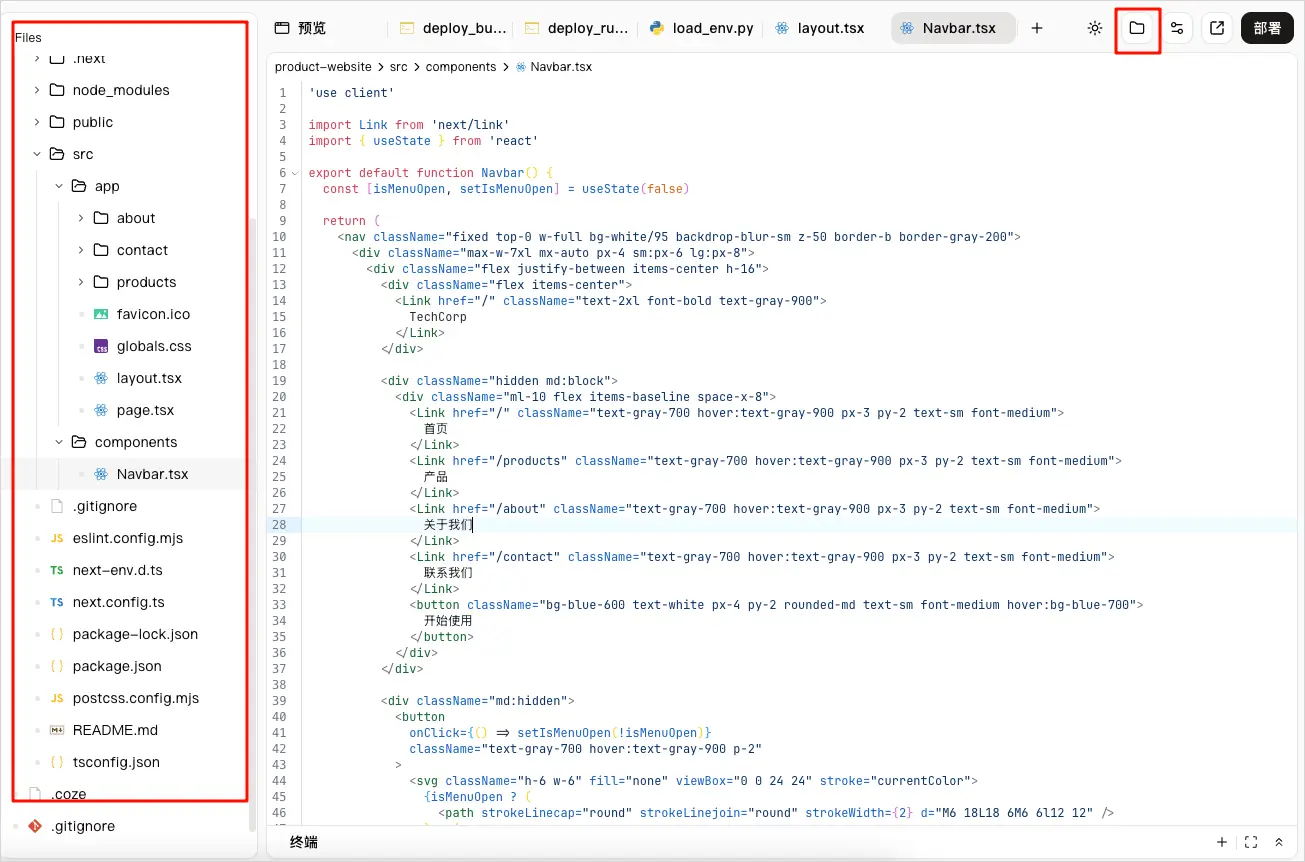The height and width of the screenshot is (862, 1305).
Task: Click product-website in the breadcrumb
Action: pos(323,67)
